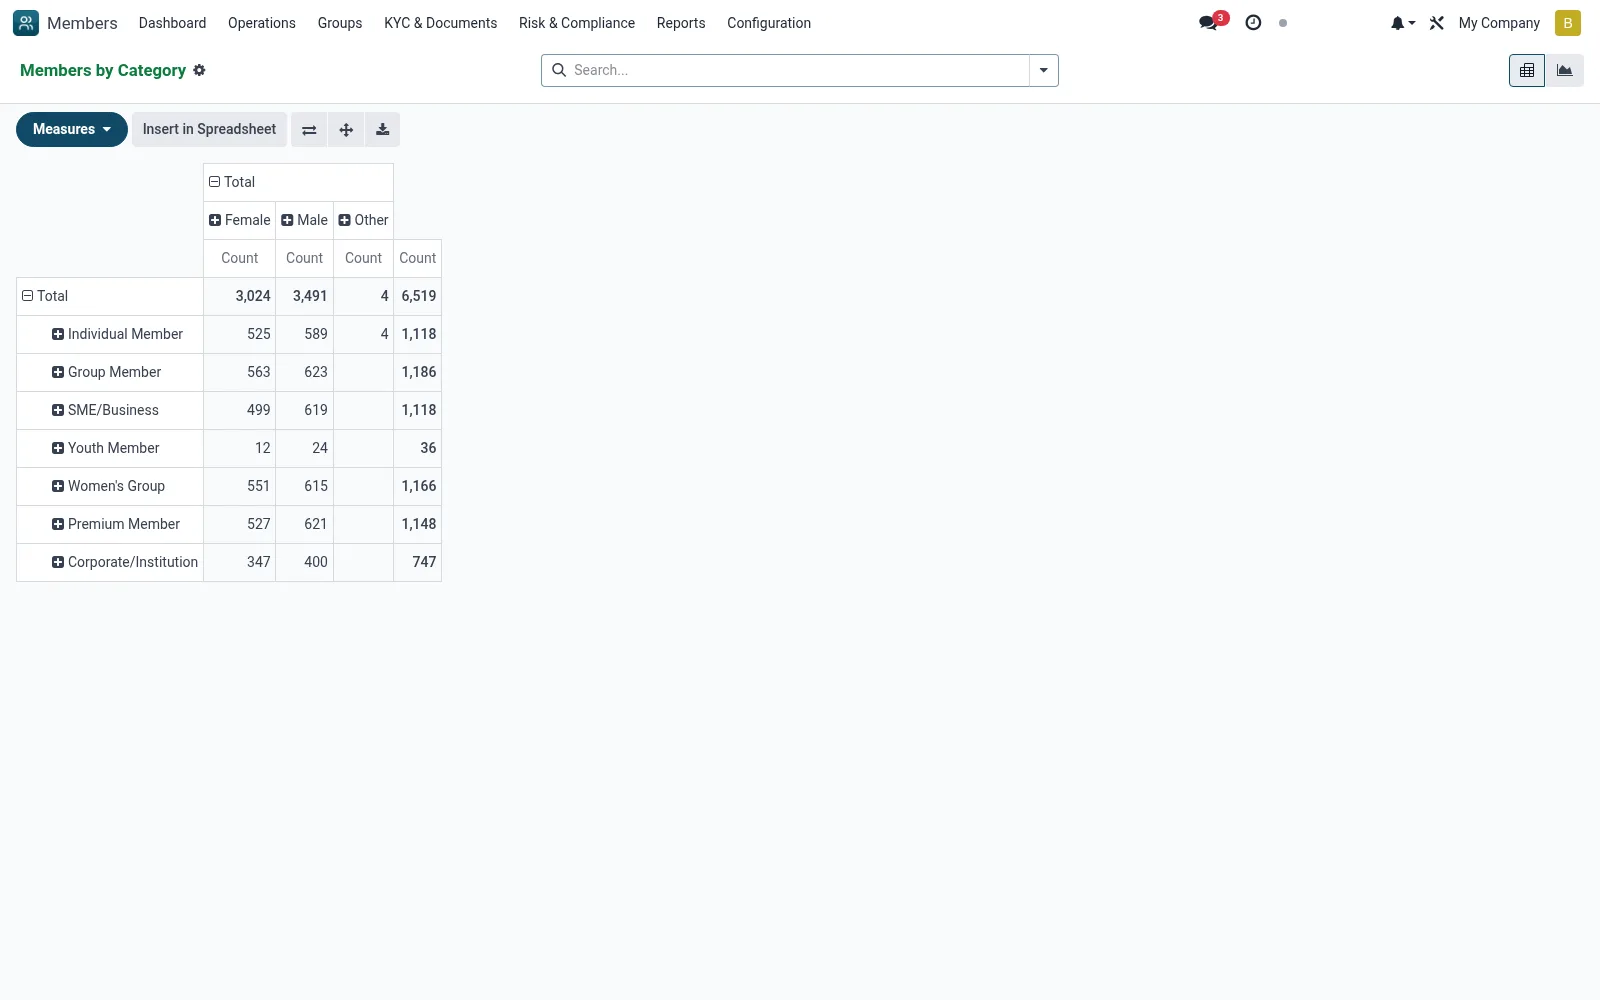
Task: Download the pivot table as xlsx
Action: [x=382, y=130]
